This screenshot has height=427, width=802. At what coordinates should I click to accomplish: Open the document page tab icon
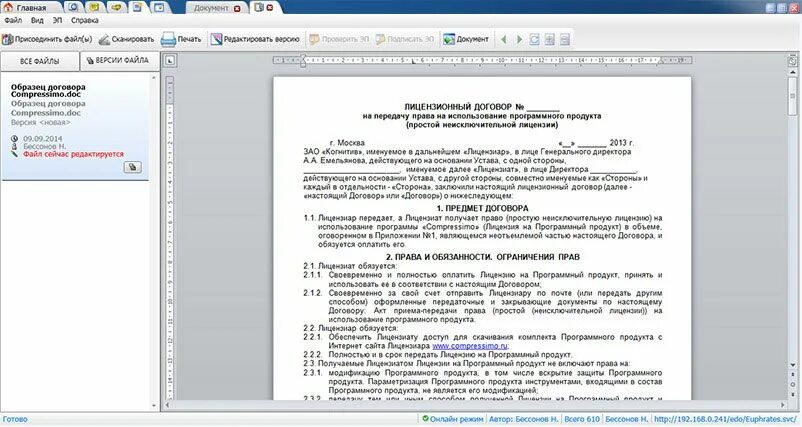click(x=137, y=8)
